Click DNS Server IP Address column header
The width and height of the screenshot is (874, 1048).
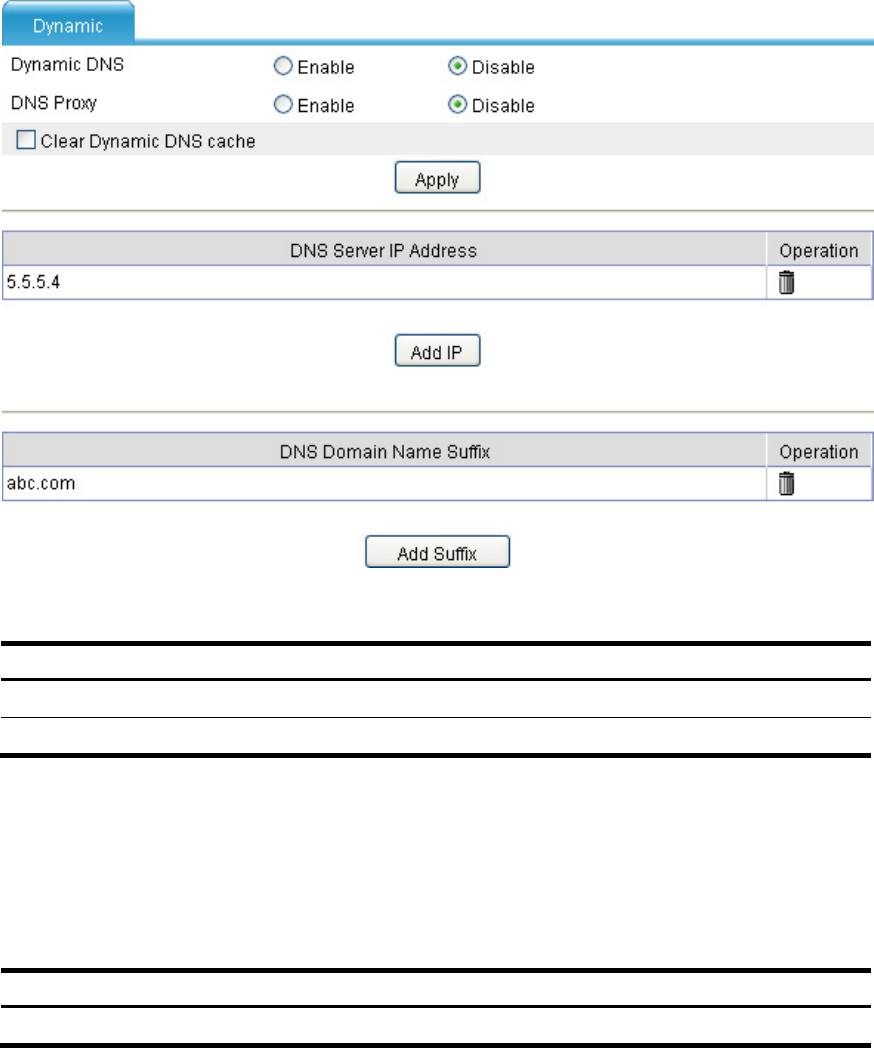[385, 249]
